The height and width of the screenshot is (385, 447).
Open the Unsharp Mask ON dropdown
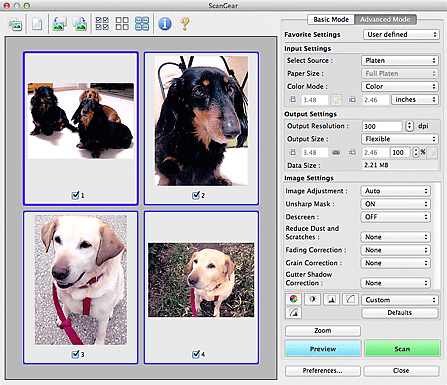pos(396,204)
